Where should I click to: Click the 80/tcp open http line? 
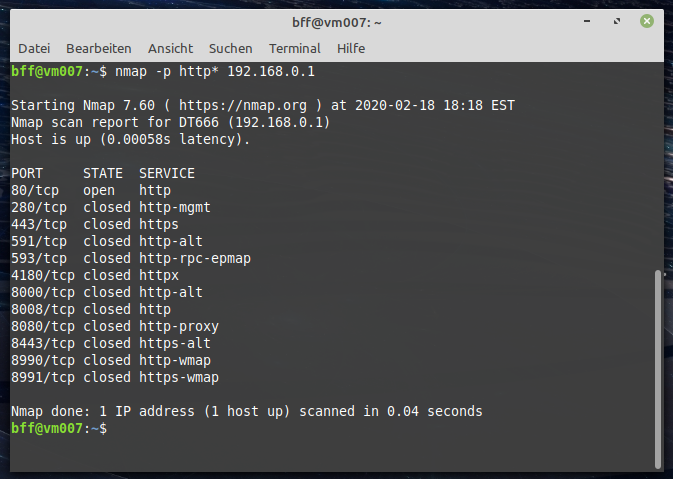tap(91, 191)
